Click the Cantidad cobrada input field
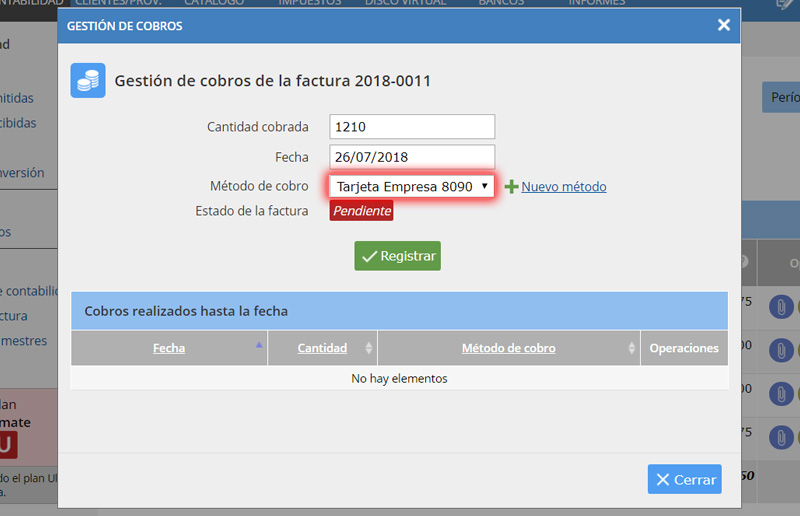Image resolution: width=800 pixels, height=516 pixels. 412,127
